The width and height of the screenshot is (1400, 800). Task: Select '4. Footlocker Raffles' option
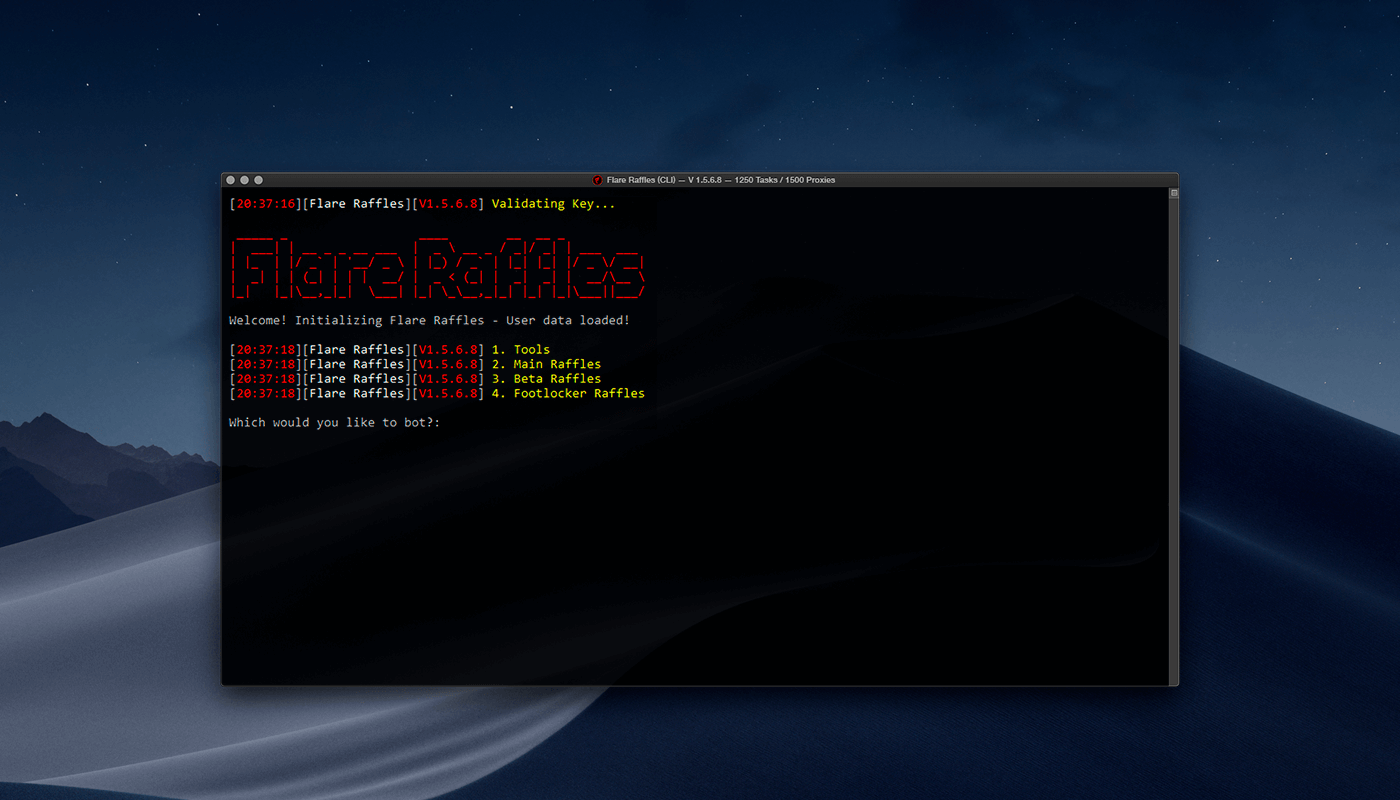(568, 394)
